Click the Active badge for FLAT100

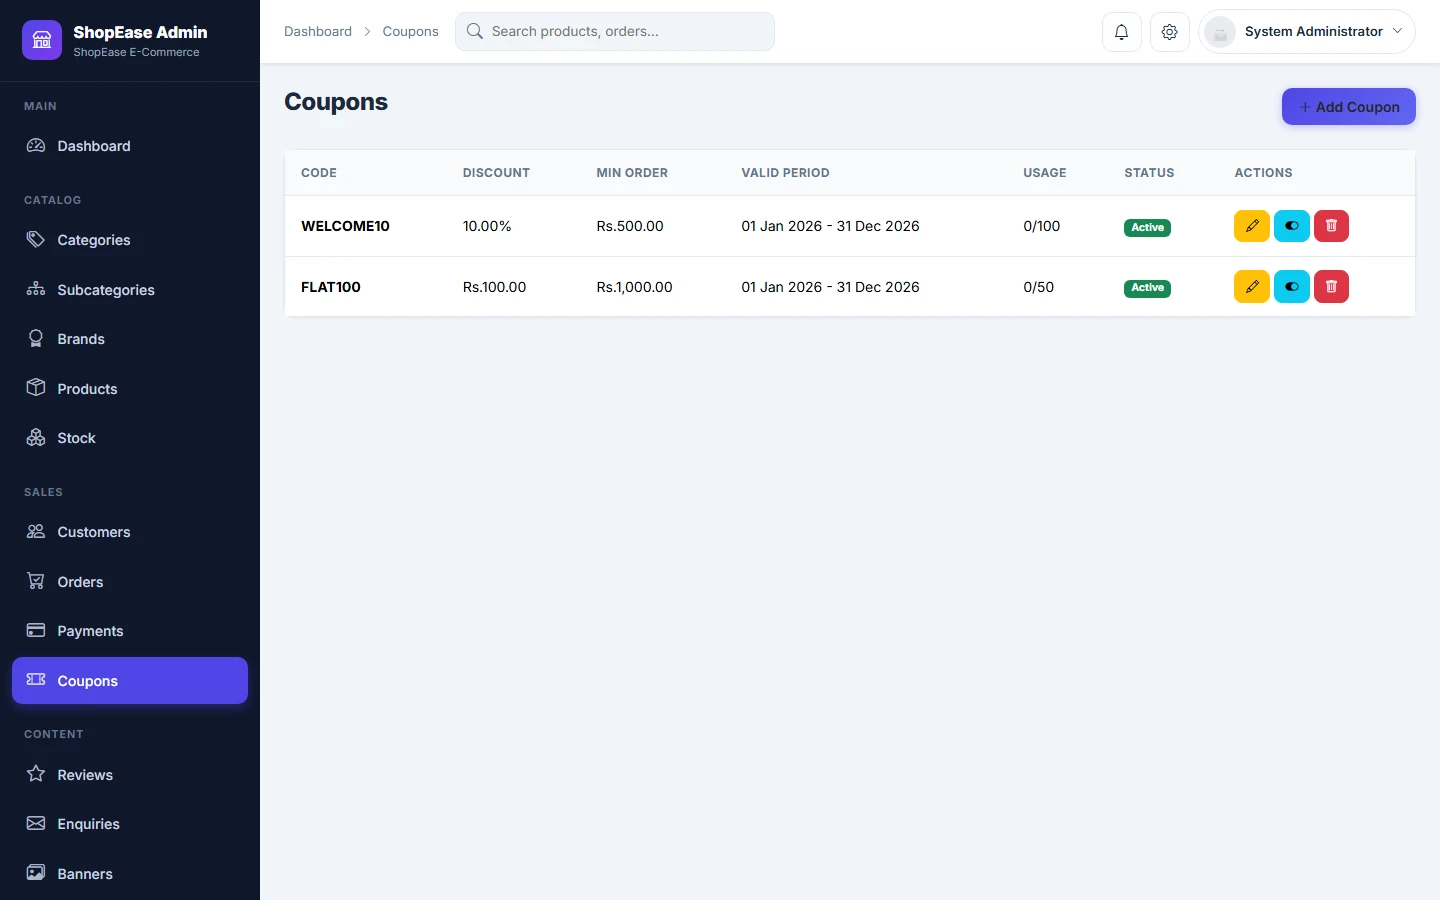click(1147, 288)
